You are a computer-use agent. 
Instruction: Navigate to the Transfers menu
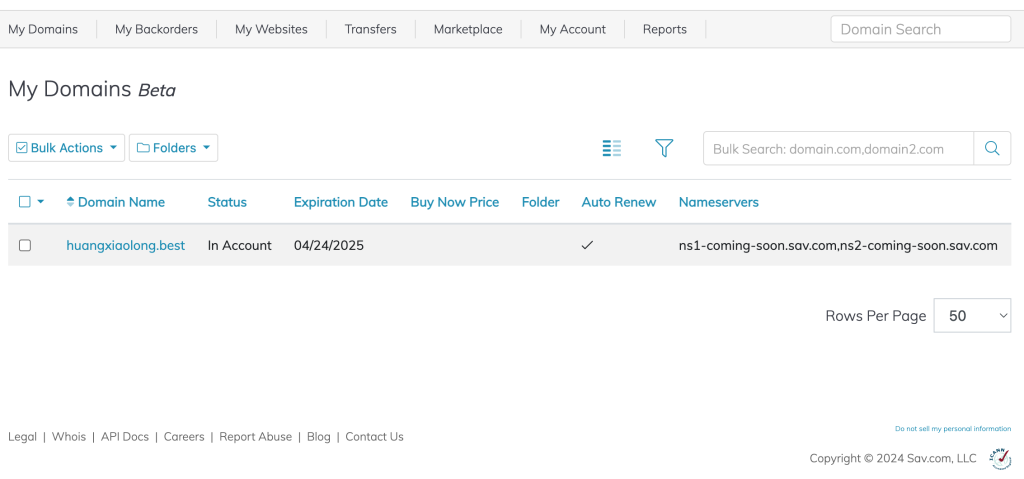coord(370,29)
